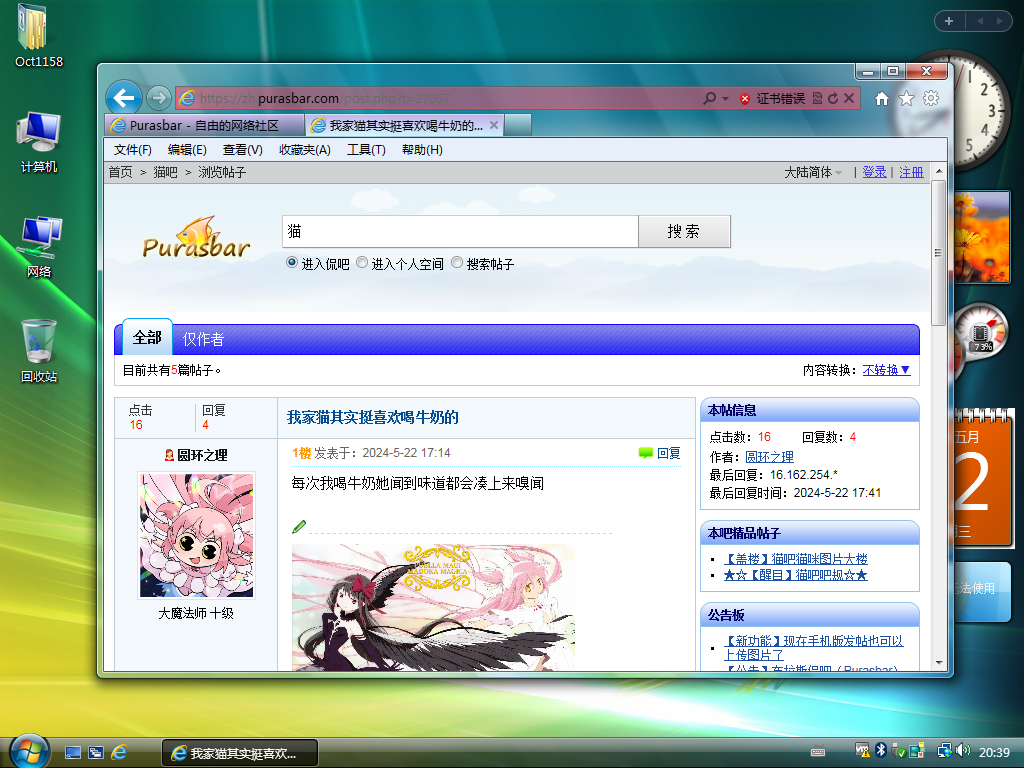Click the 搜索 search button
Screen dimensions: 1024x768
[x=684, y=231]
